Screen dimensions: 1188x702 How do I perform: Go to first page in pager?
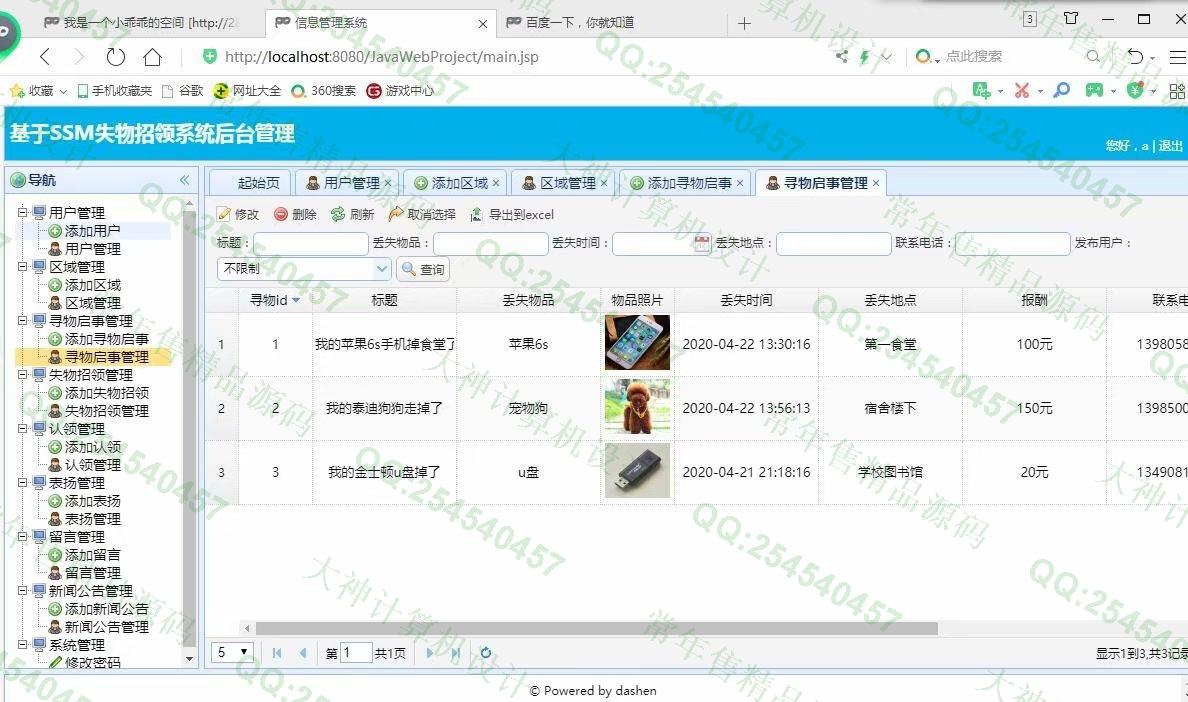(x=277, y=653)
